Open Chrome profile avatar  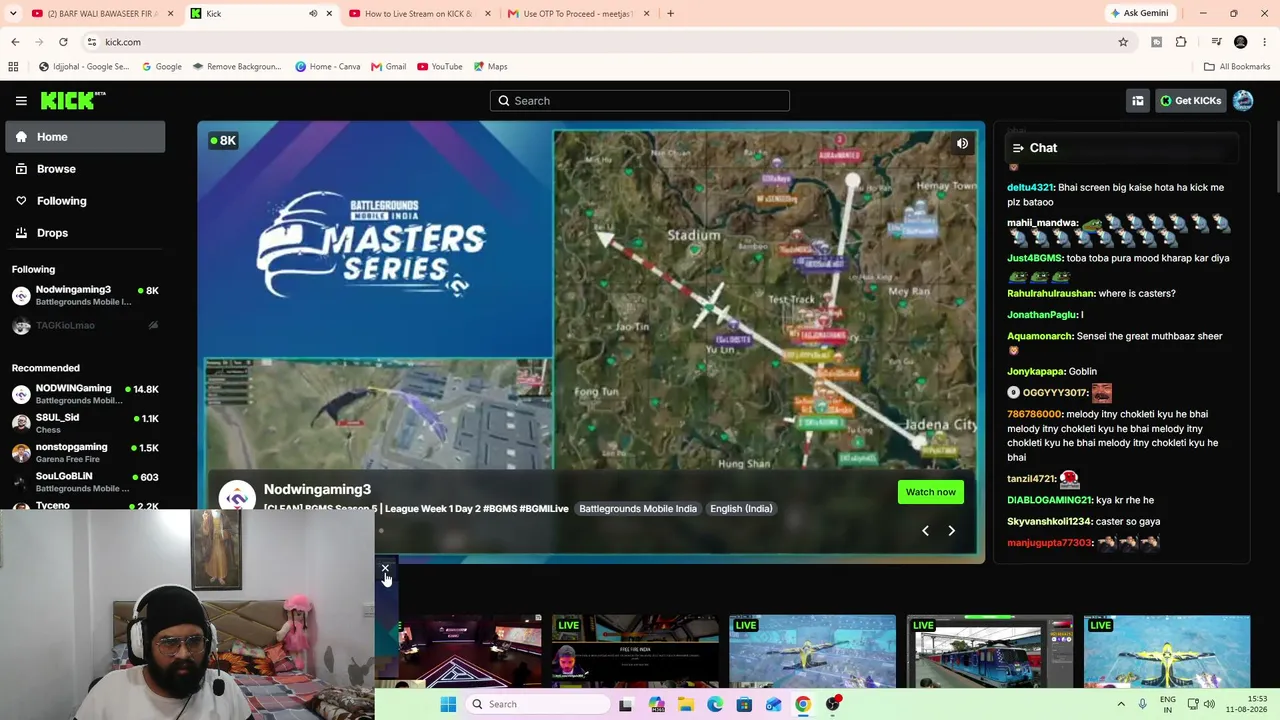click(x=1241, y=42)
